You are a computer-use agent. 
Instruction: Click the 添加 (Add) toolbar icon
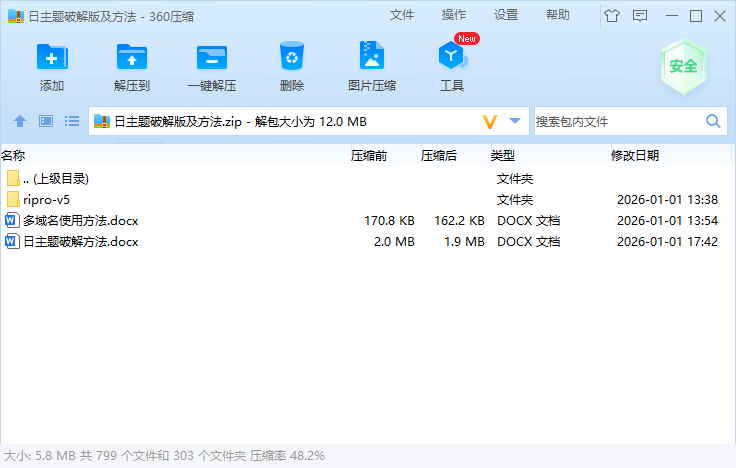(x=52, y=58)
